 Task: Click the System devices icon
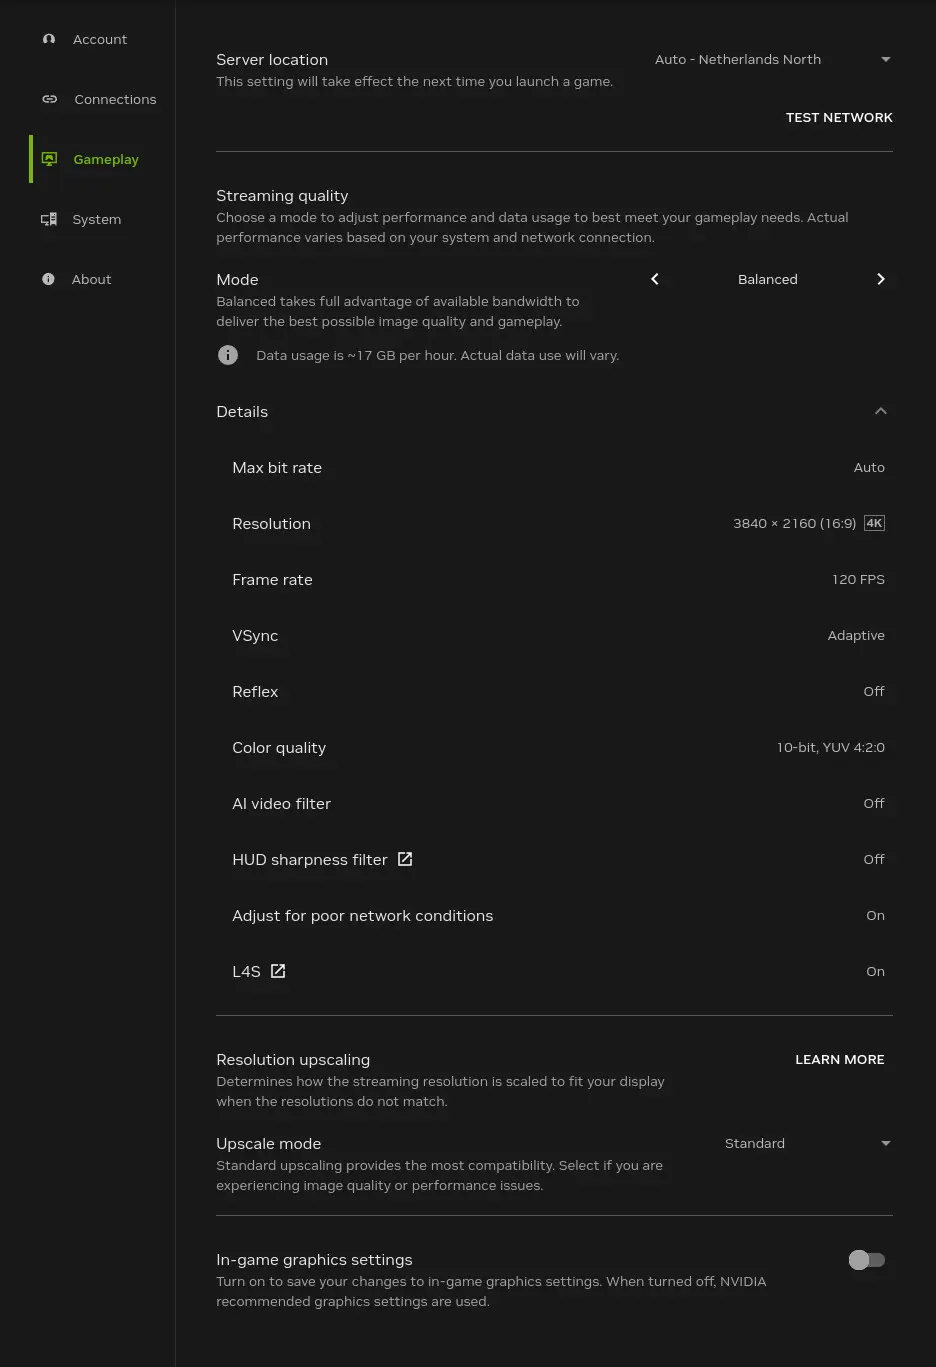tap(49, 219)
